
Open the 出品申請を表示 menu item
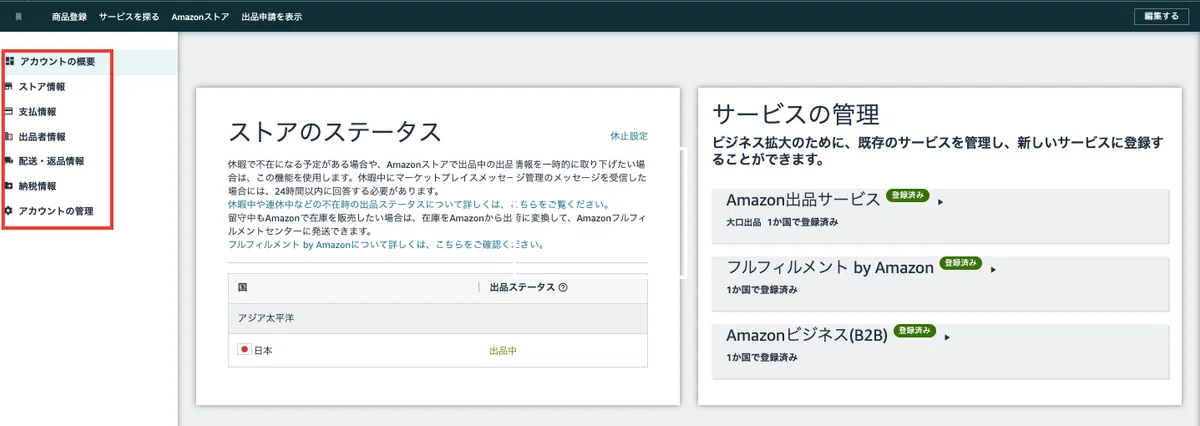(272, 17)
